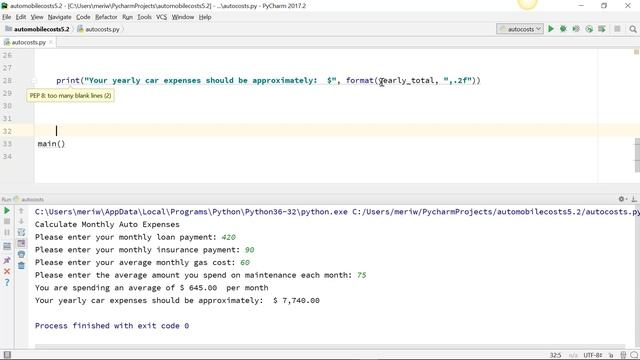Image resolution: width=640 pixels, height=360 pixels.
Task: Toggle read-only lock icon in status bar
Action: 611,355
